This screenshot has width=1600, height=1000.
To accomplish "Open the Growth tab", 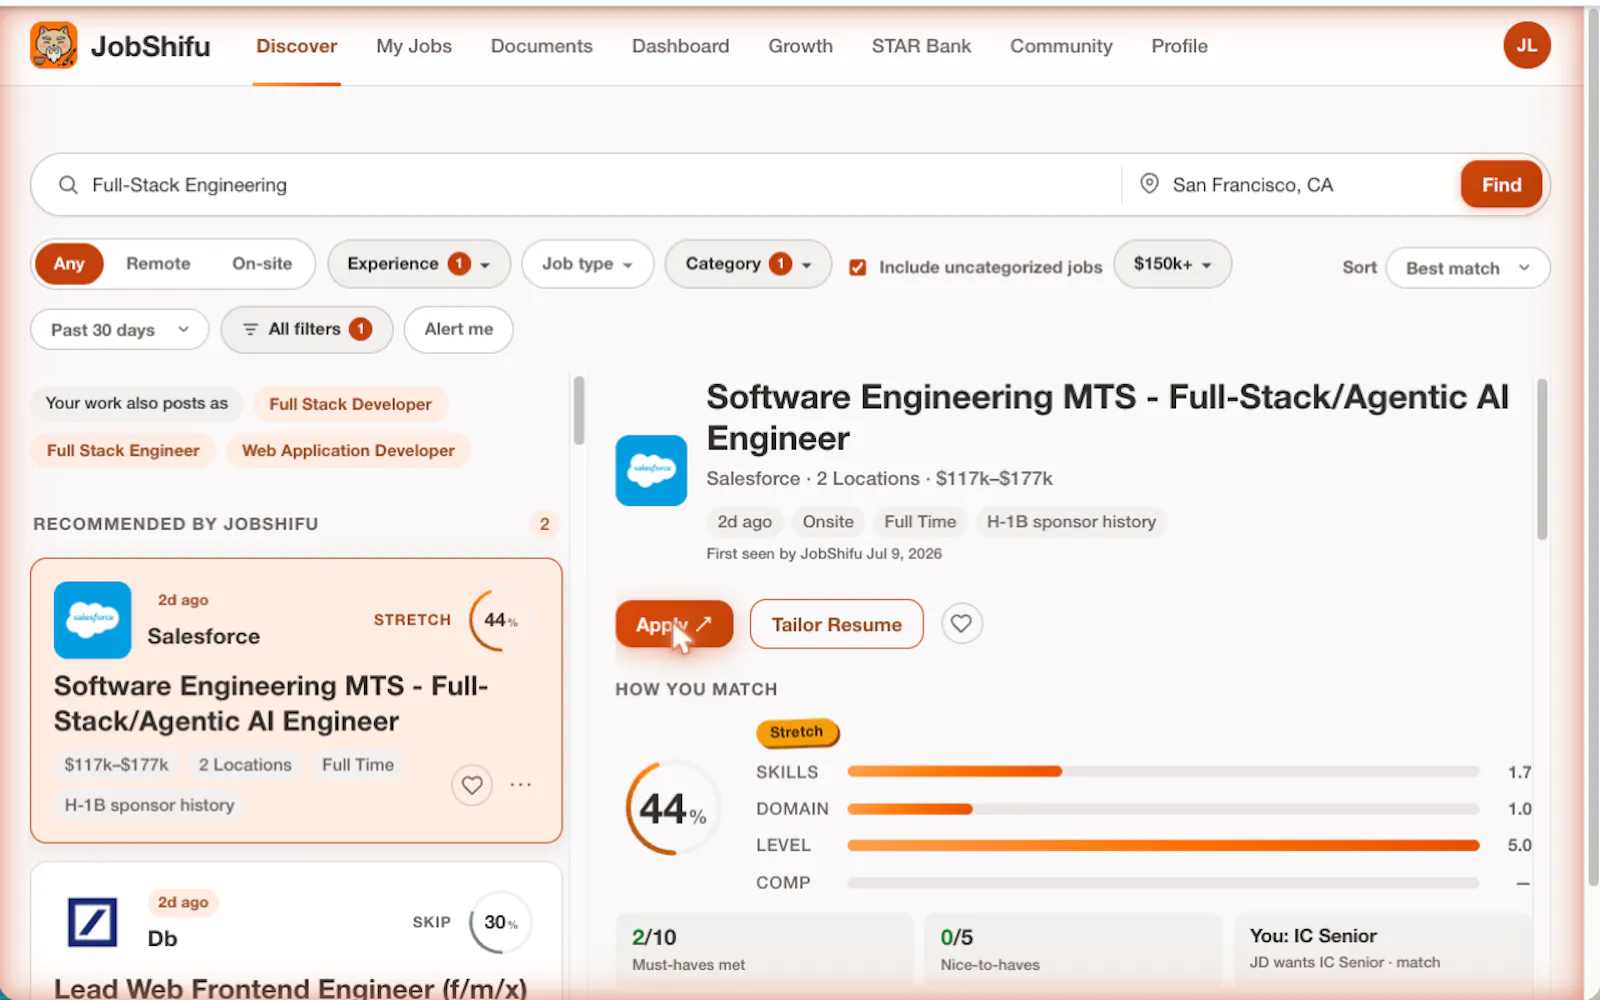I will pos(801,46).
